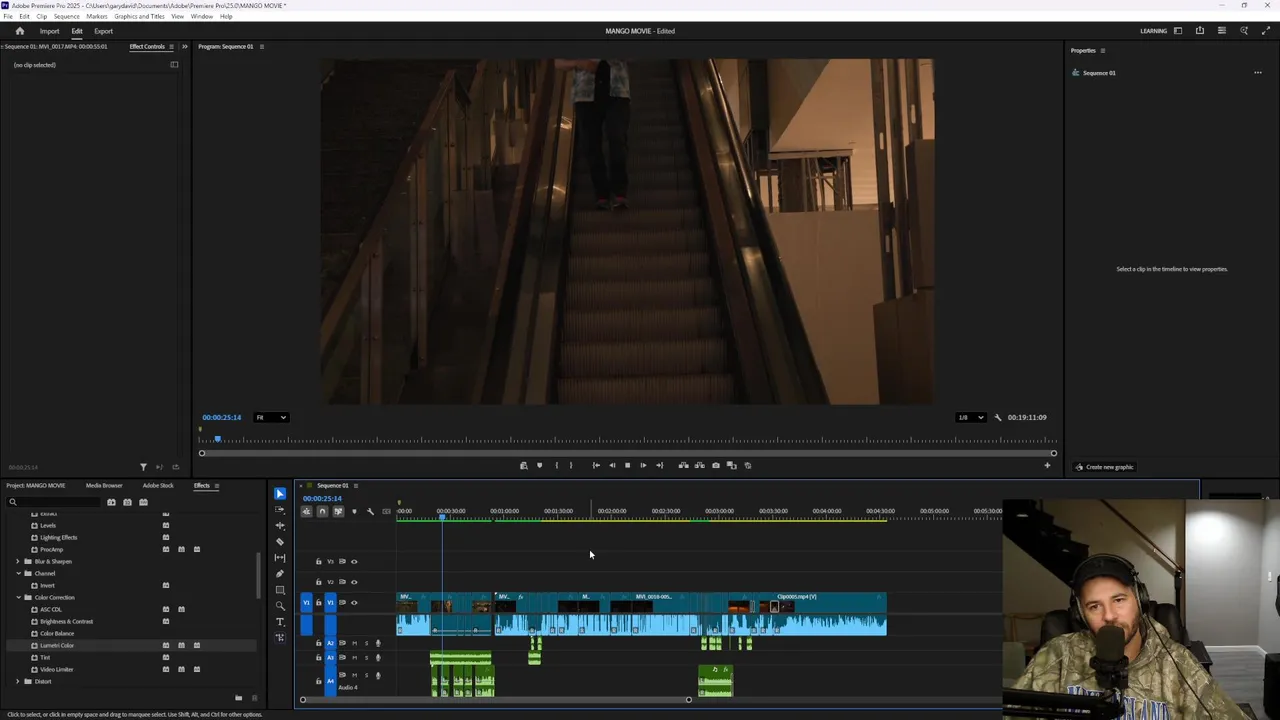Viewport: 1280px width, 720px height.
Task: Click the Step Forward 1 Frame button
Action: click(643, 465)
